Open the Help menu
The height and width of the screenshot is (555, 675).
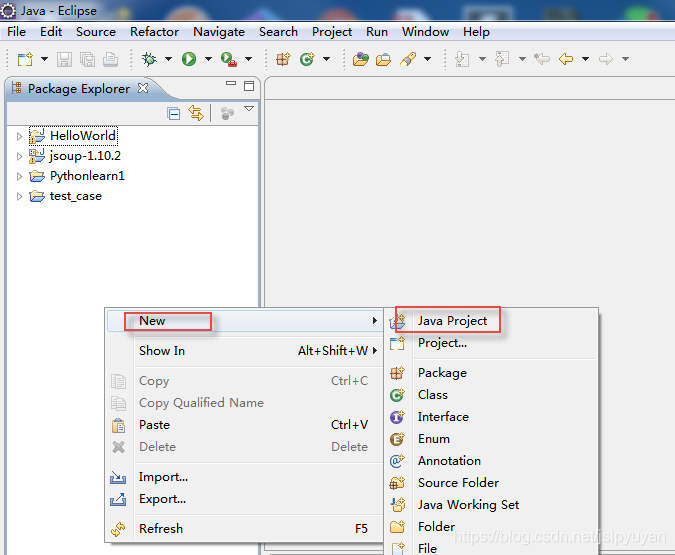point(476,32)
